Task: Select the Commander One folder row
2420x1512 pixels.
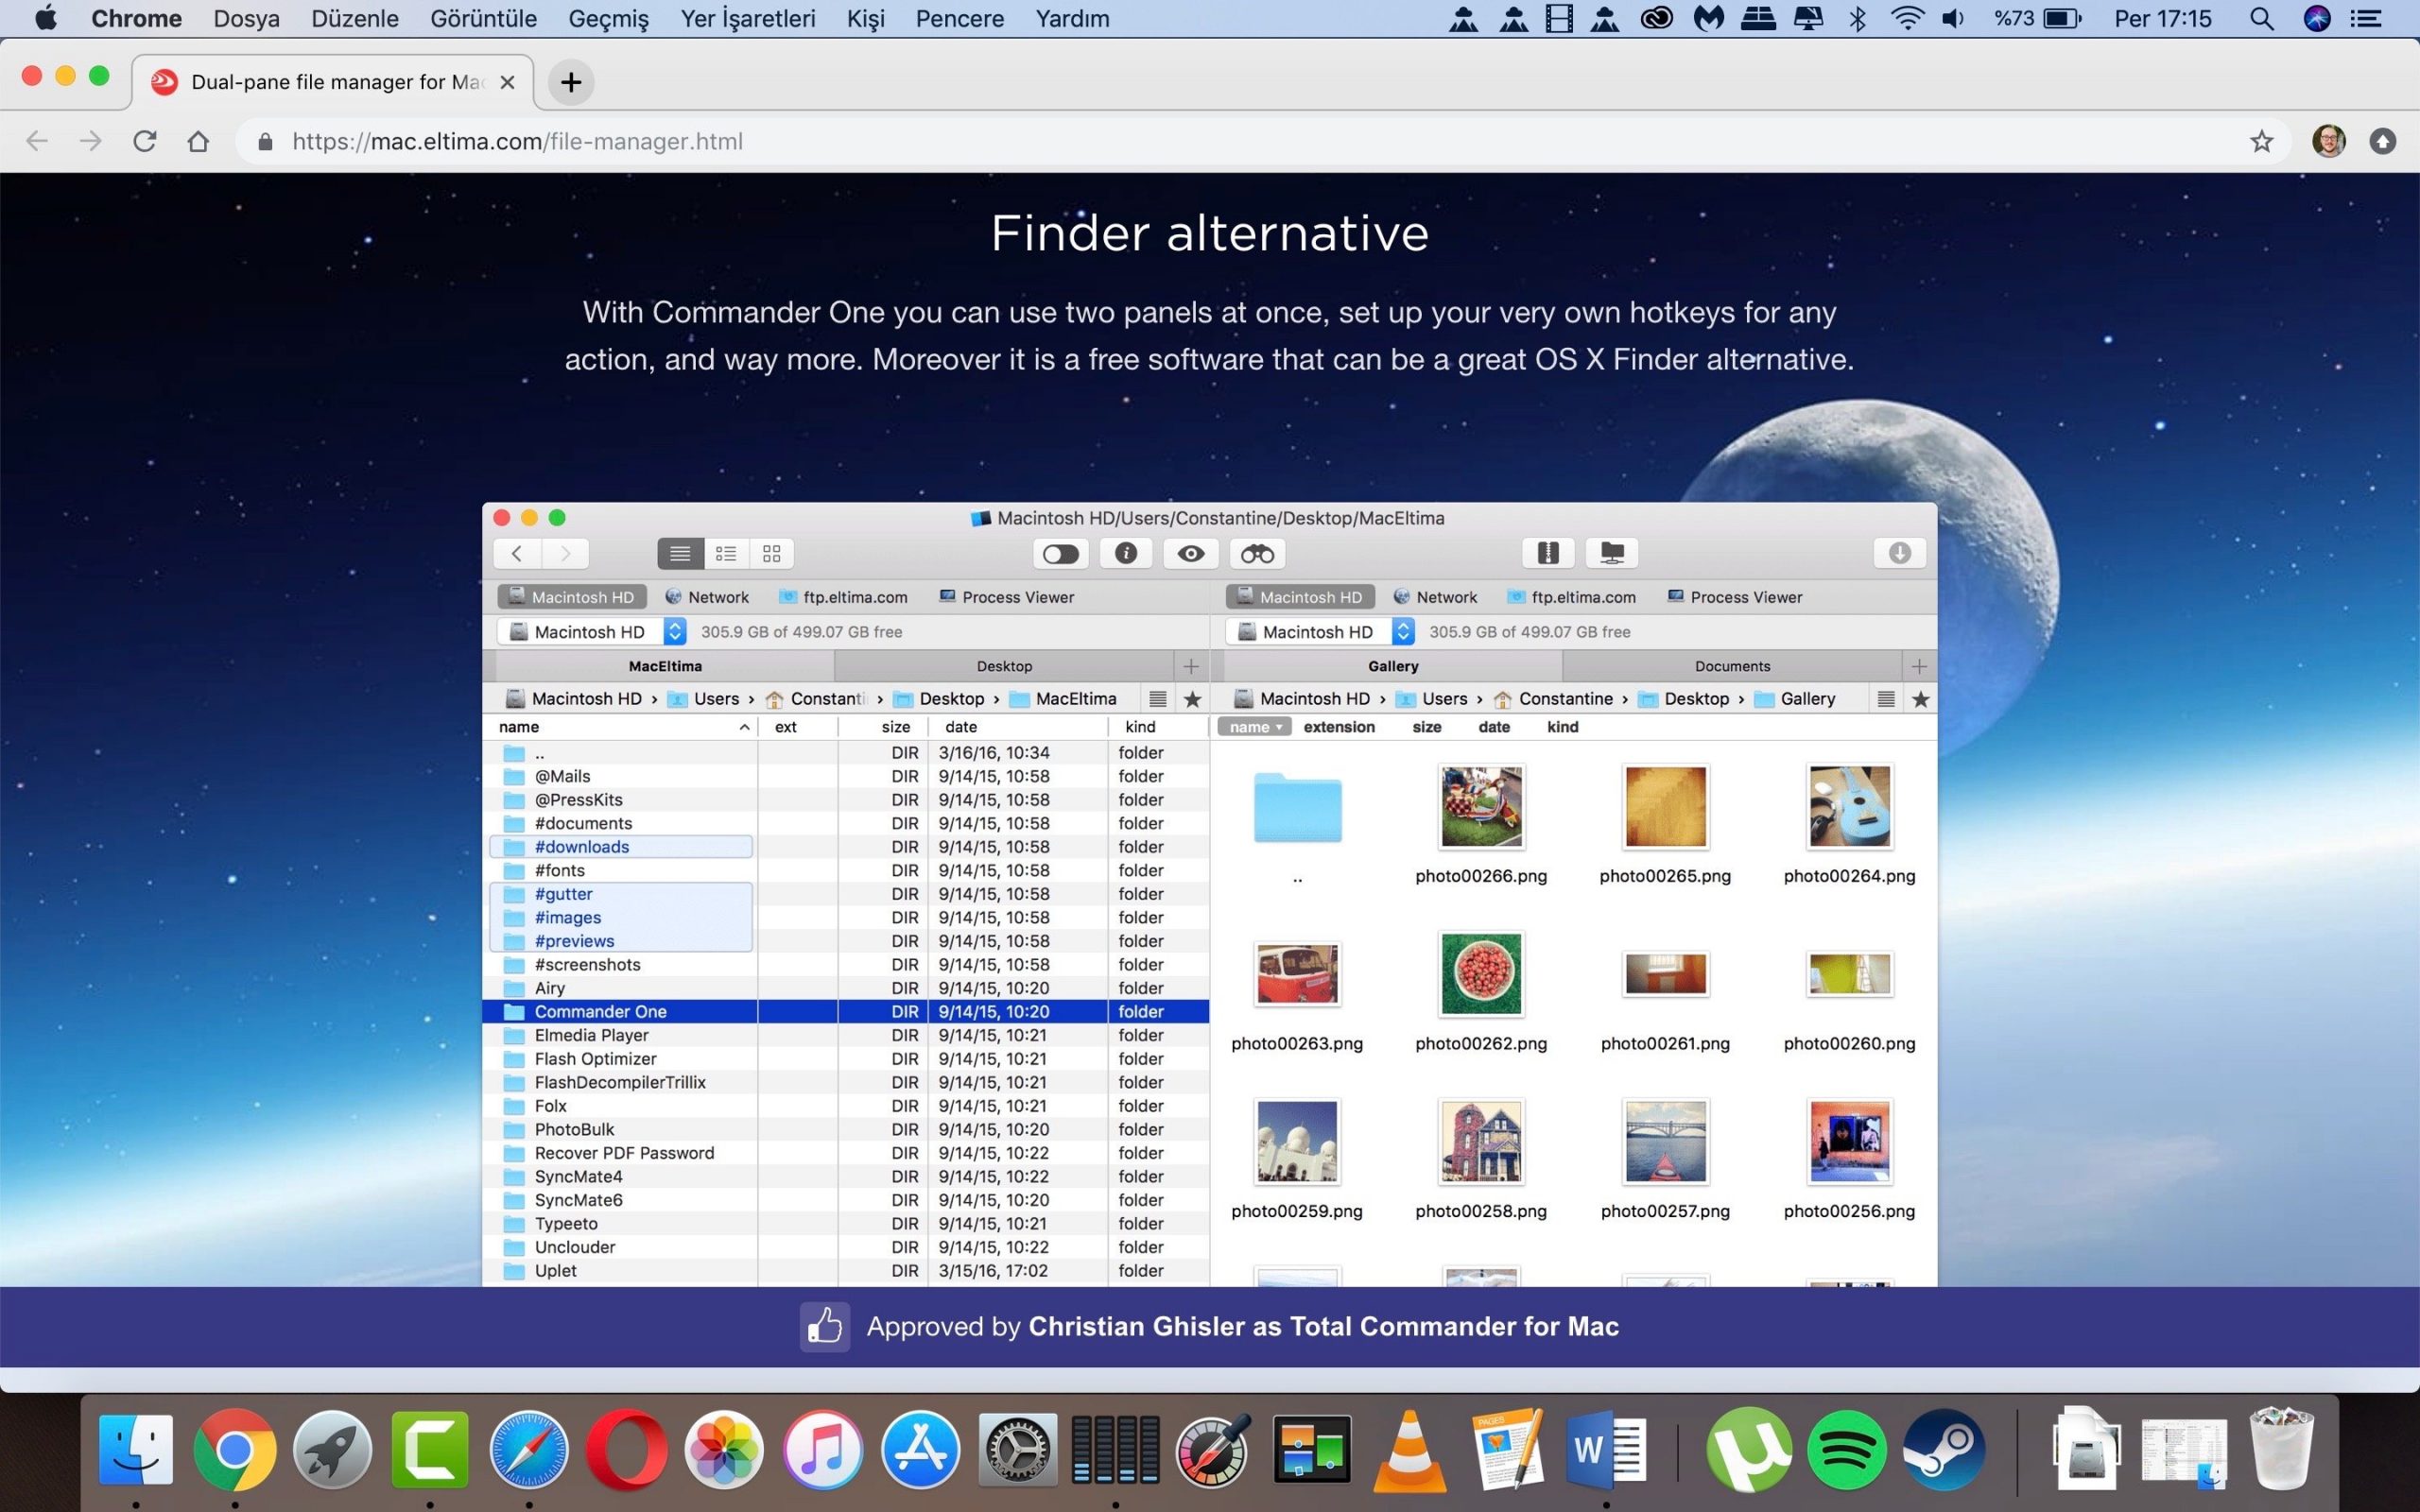Action: tap(600, 1011)
